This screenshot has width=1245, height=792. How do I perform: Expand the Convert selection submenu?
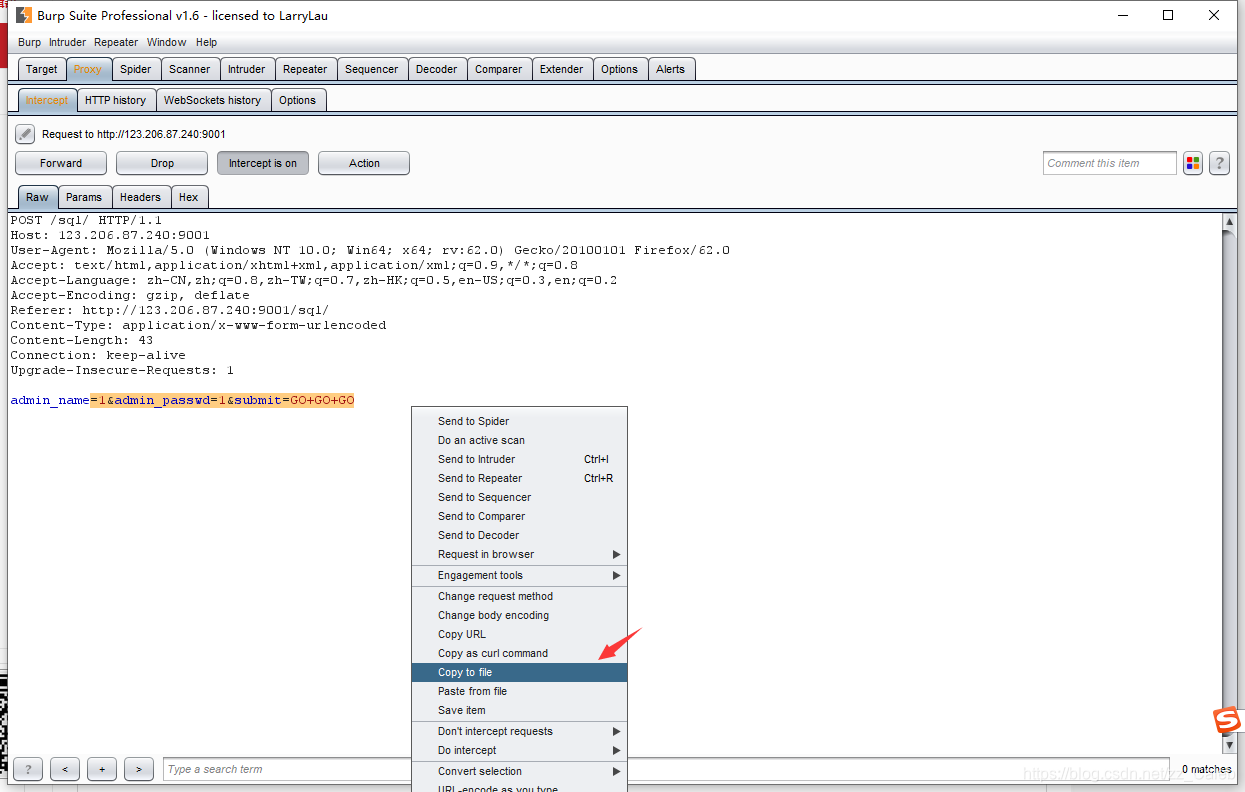(519, 771)
